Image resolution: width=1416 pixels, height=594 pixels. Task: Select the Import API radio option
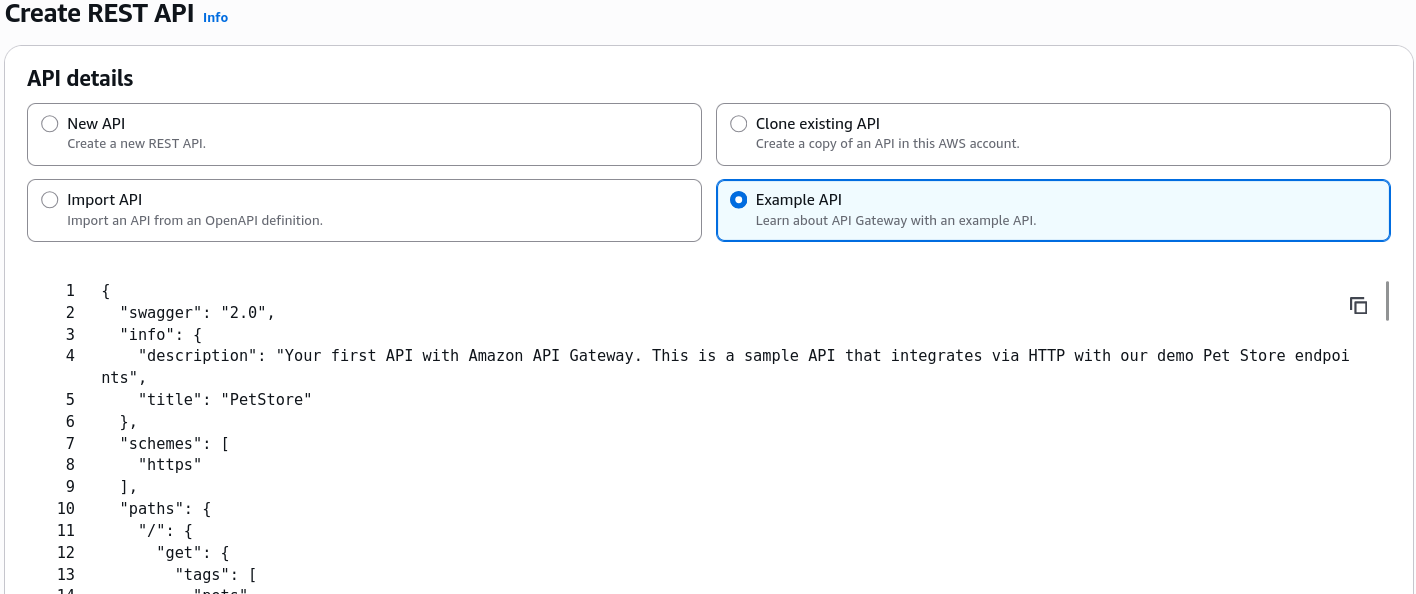coord(50,200)
